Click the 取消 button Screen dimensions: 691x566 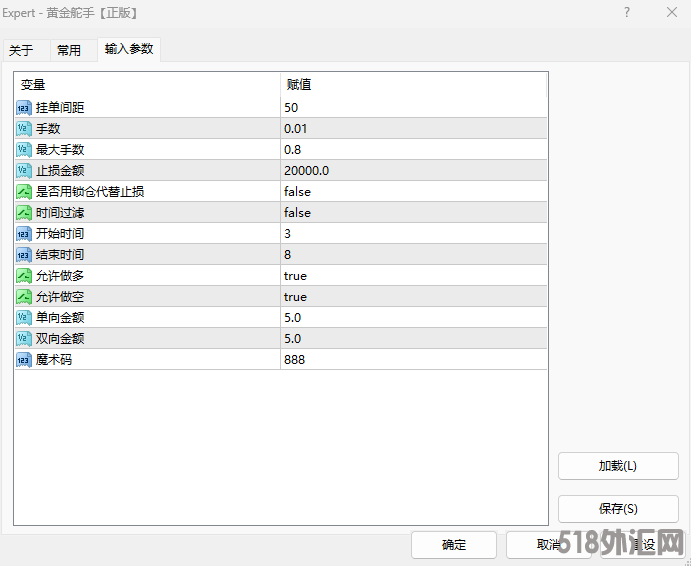[549, 545]
